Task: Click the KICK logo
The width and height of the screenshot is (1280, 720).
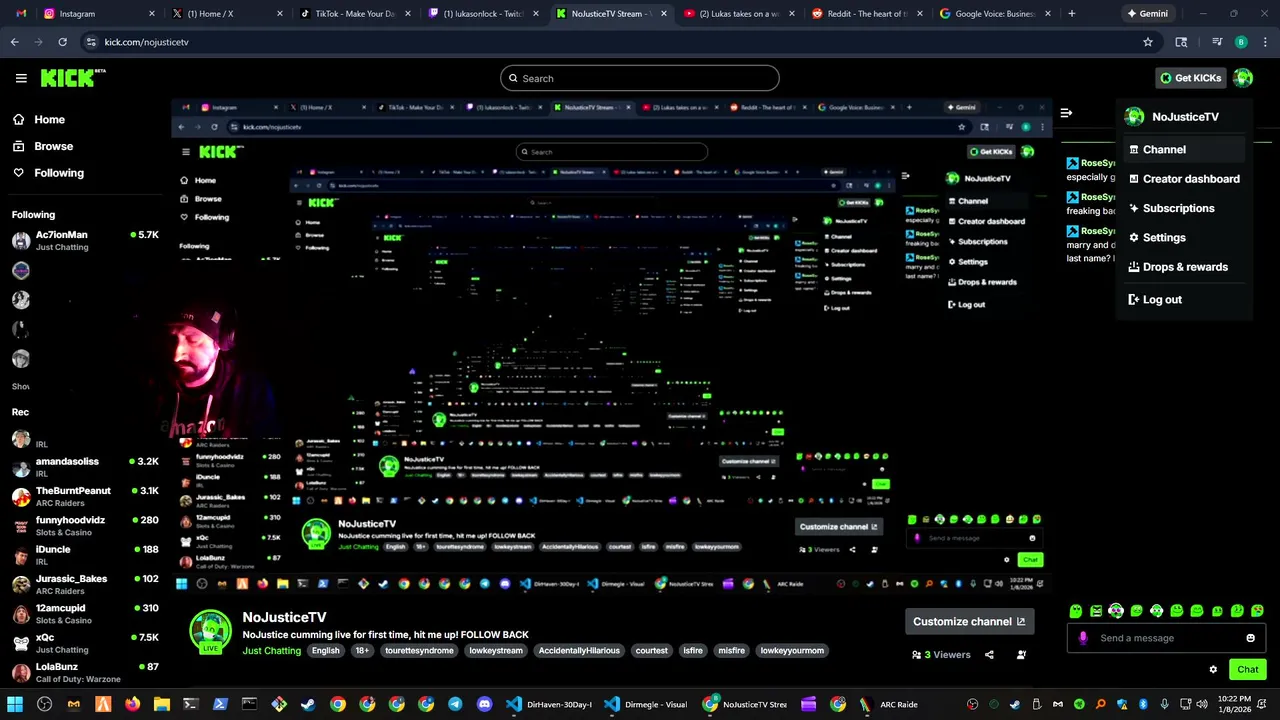Action: pyautogui.click(x=73, y=78)
